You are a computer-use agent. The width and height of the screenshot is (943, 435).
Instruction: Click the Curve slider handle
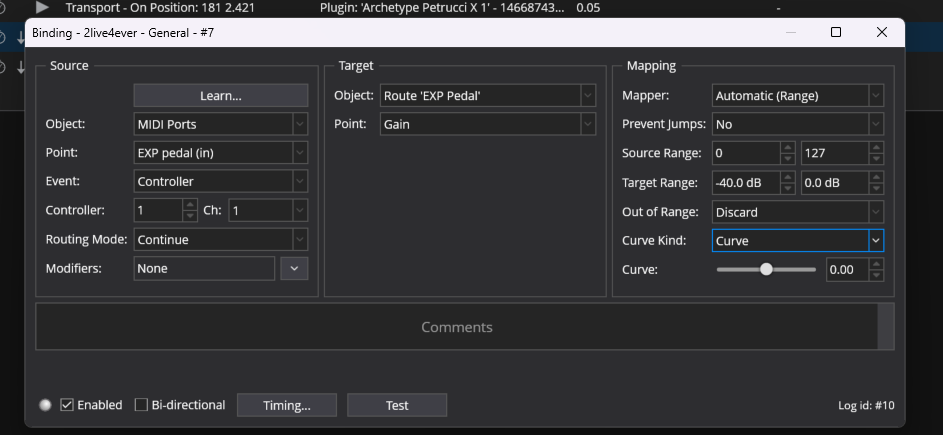pos(767,270)
